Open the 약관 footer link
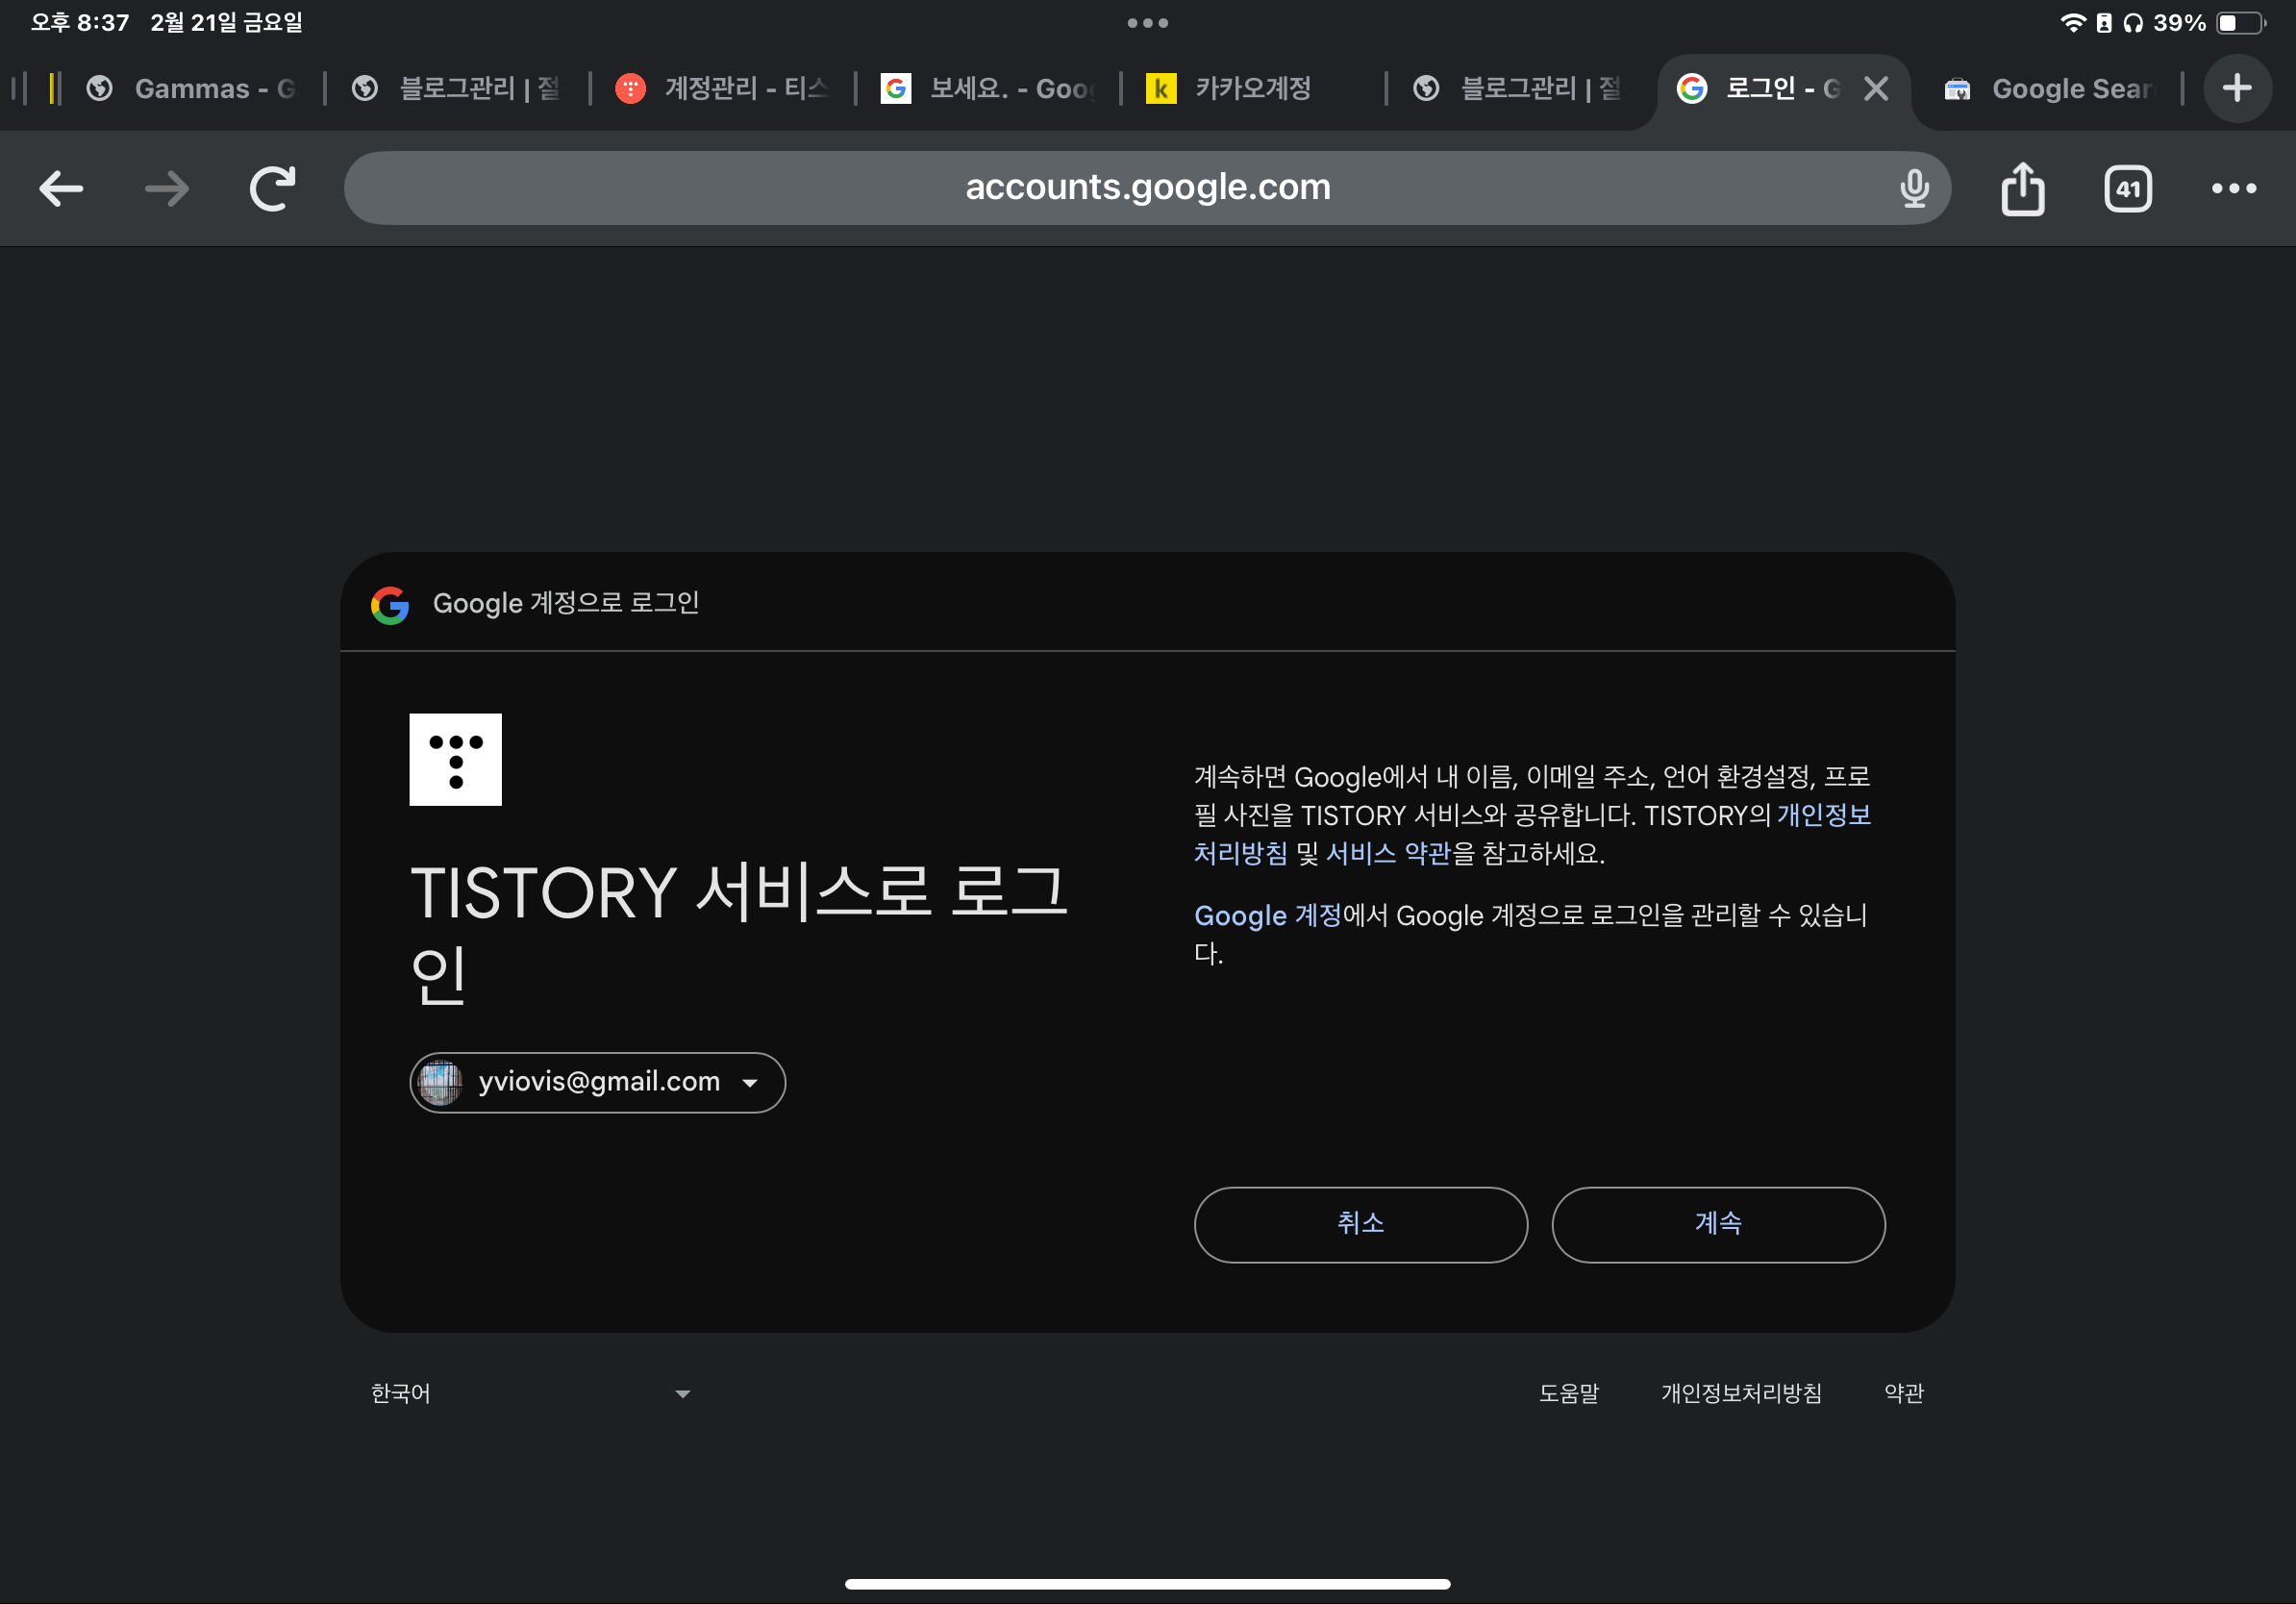The width and height of the screenshot is (2296, 1604). [1903, 1393]
